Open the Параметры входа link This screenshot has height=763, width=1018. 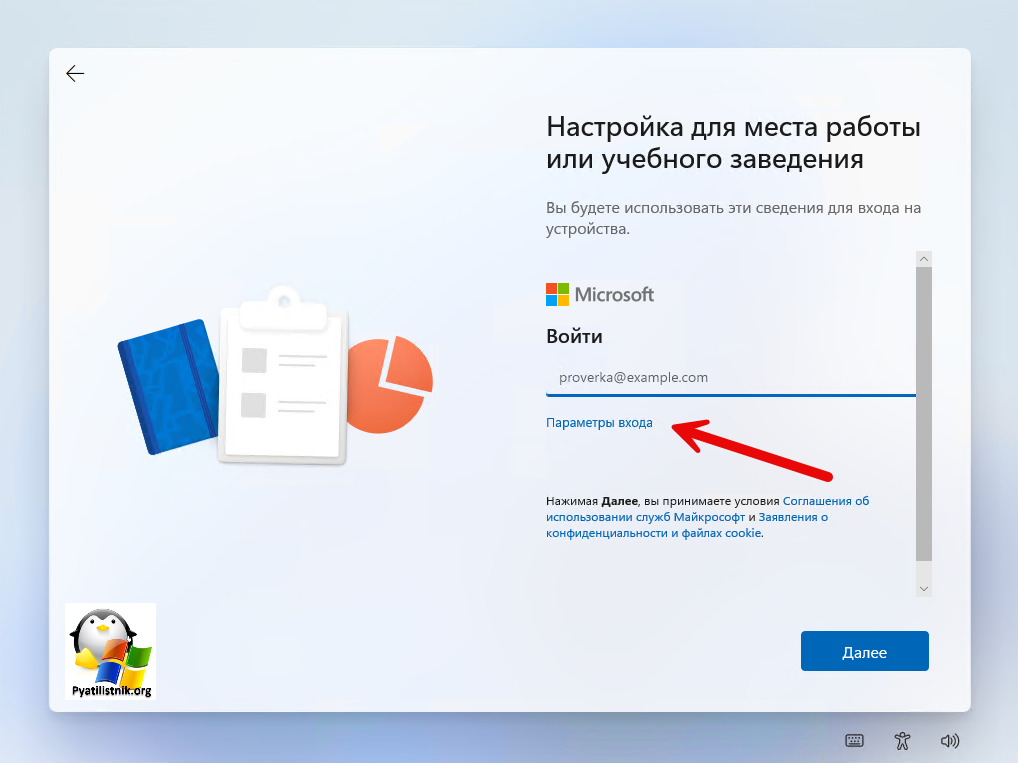pos(599,423)
